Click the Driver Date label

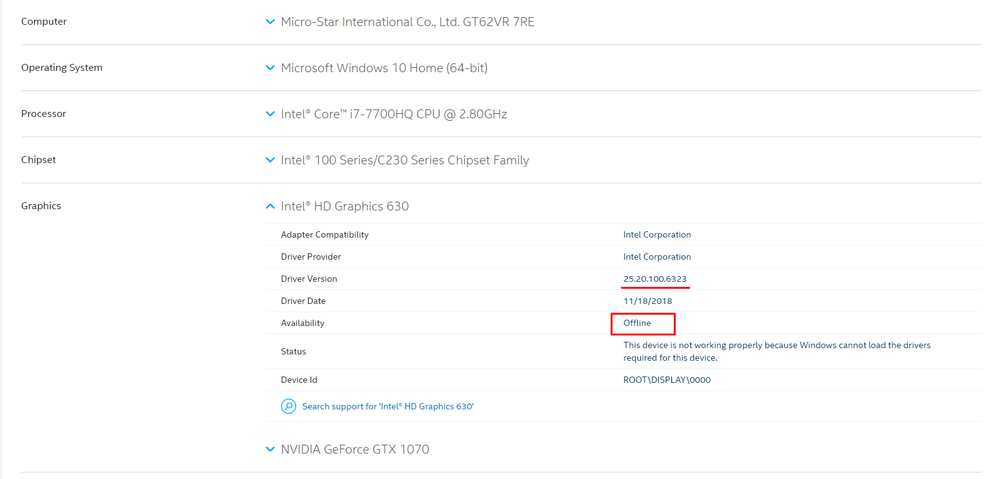[x=303, y=301]
